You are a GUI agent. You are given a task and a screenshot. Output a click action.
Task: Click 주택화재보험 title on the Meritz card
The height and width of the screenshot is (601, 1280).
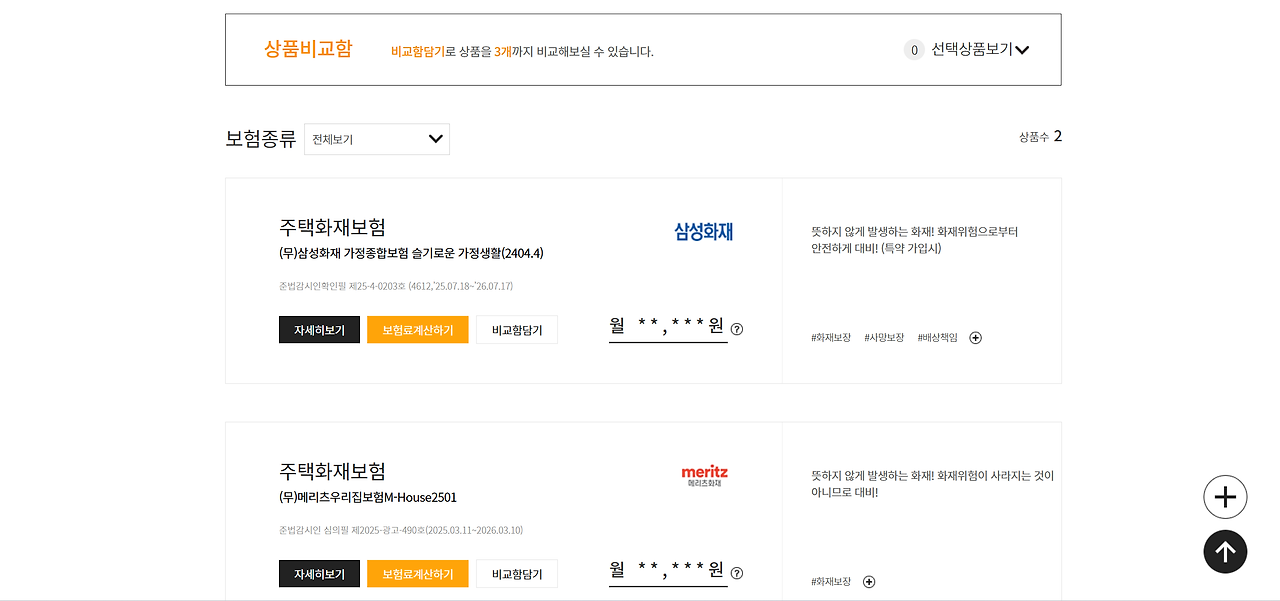coord(332,471)
